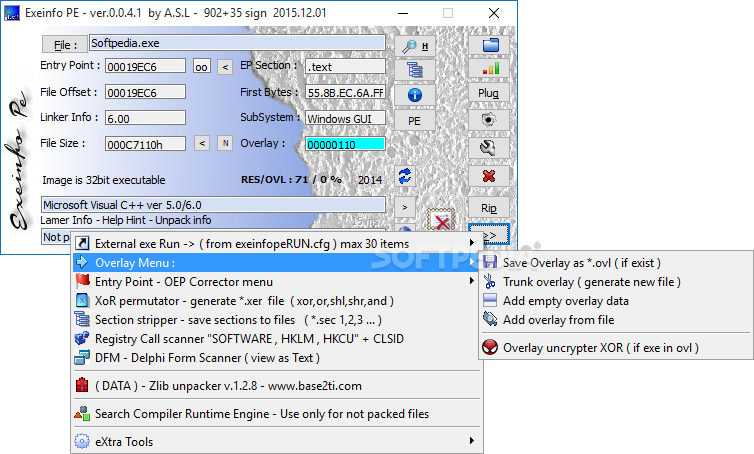
Task: Click the red X exit icon
Action: 489,176
